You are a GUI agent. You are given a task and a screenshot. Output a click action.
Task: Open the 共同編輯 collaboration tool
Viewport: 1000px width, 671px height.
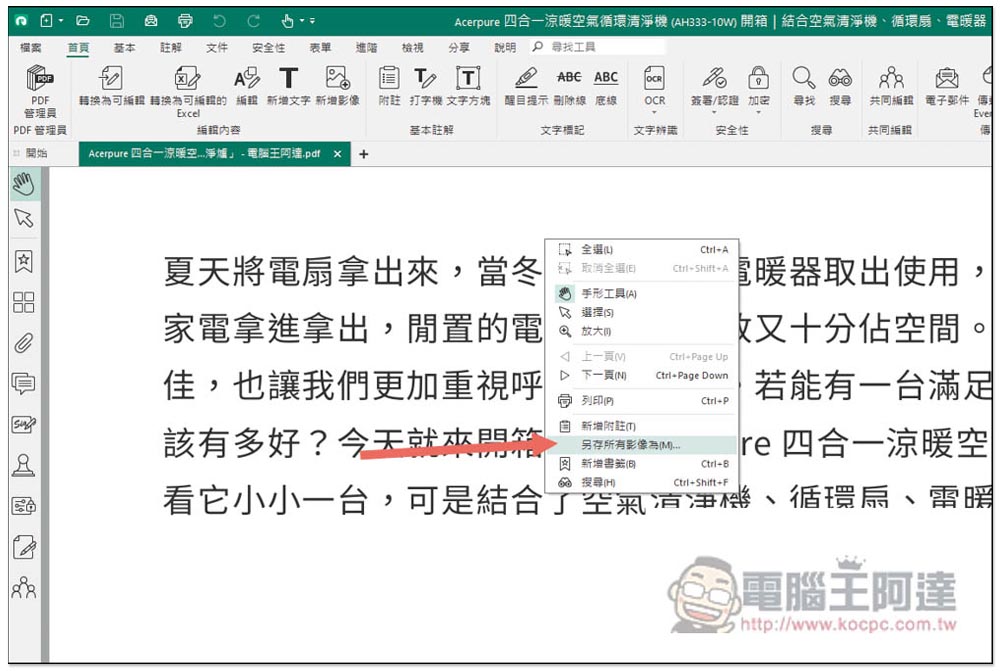pyautogui.click(x=891, y=85)
